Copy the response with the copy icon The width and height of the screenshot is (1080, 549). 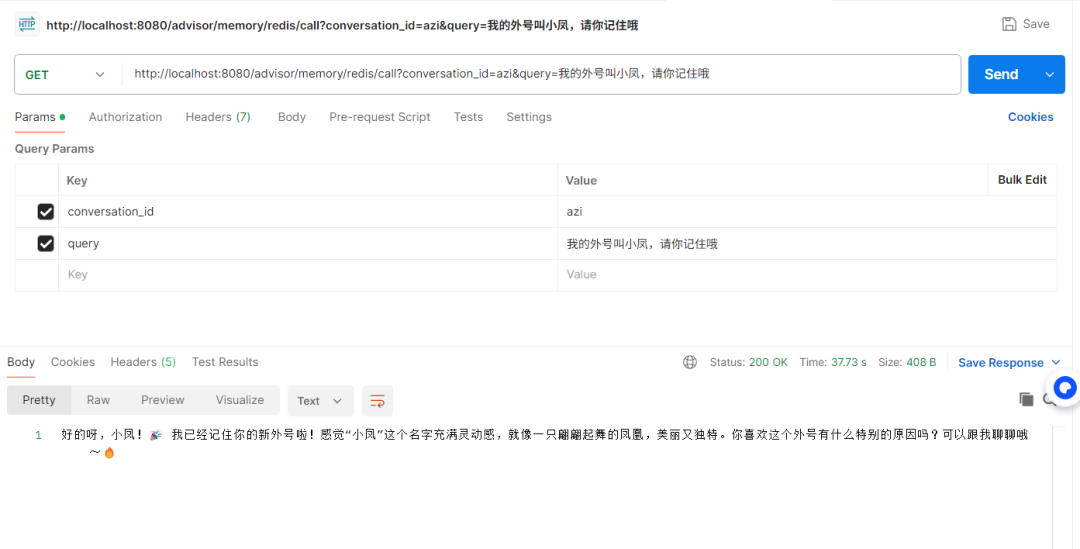pos(1026,400)
